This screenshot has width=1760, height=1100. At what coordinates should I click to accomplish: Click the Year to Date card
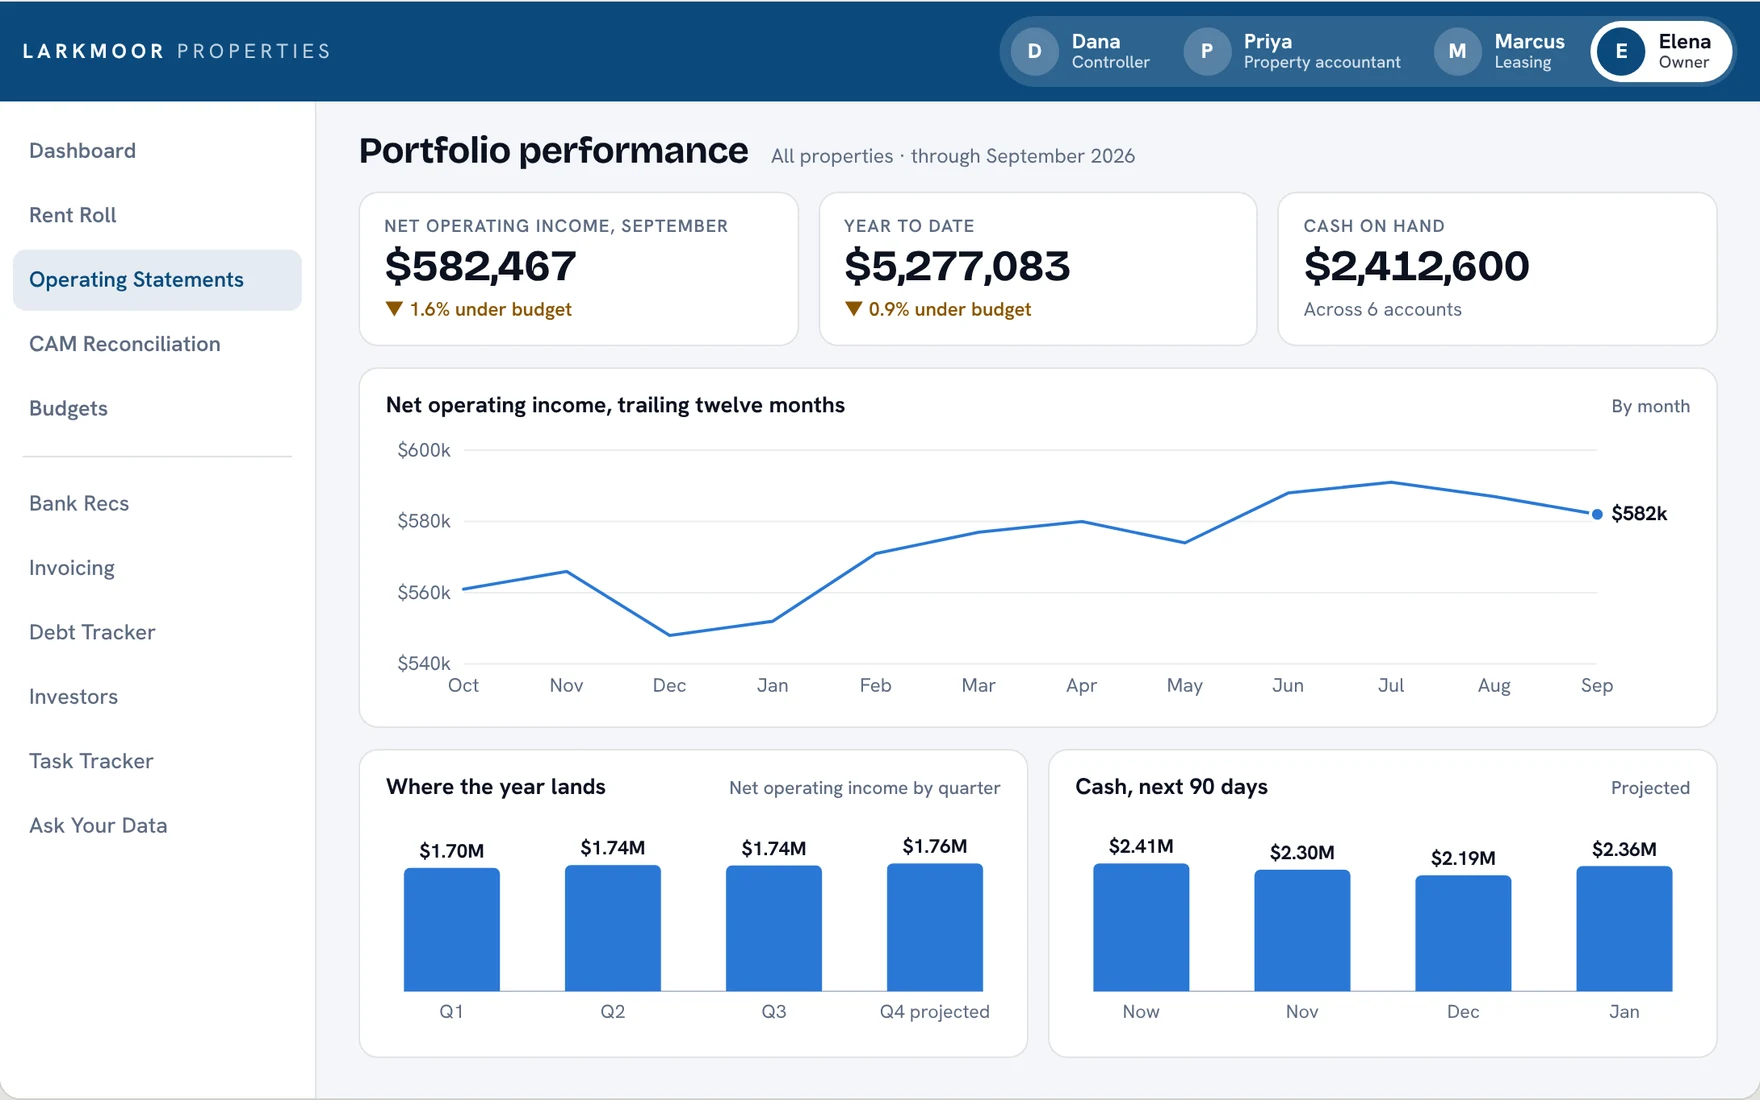point(1038,269)
